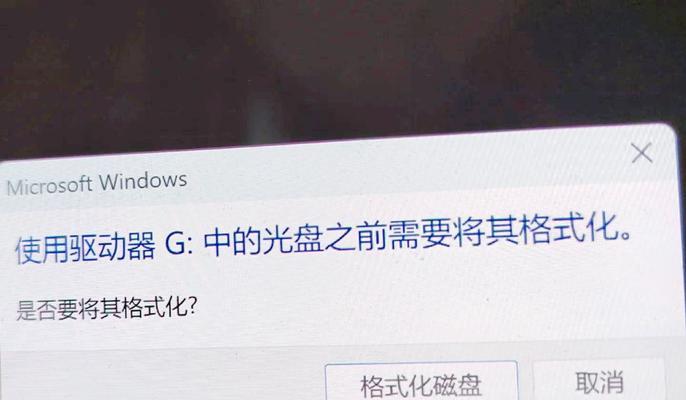Dismiss the format prompt with 取消
The height and width of the screenshot is (400, 686).
pos(599,380)
